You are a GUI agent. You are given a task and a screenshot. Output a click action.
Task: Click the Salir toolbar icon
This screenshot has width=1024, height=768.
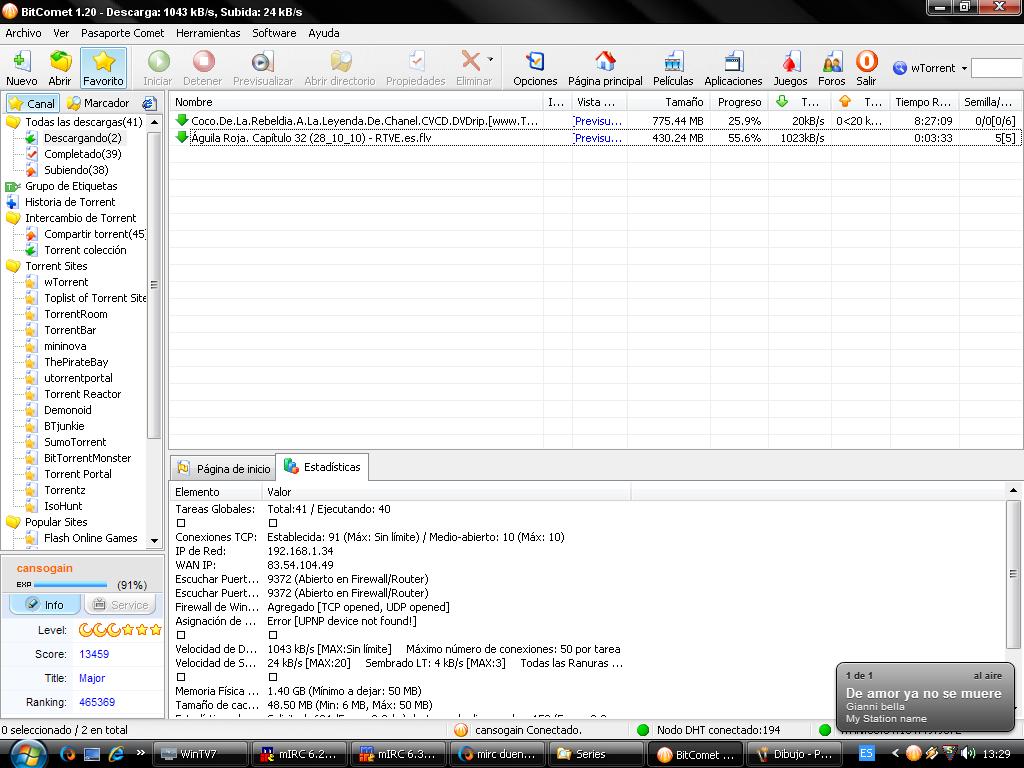(x=866, y=67)
